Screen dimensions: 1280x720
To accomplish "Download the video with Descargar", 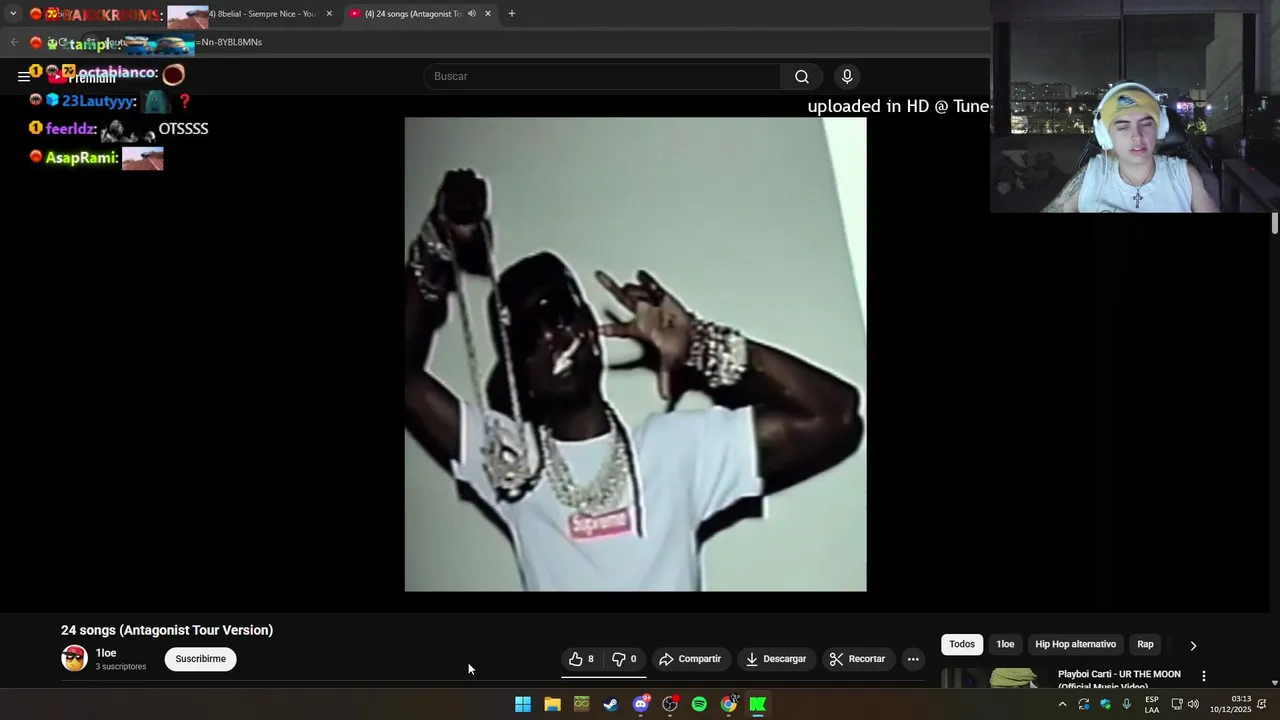I will pyautogui.click(x=776, y=659).
